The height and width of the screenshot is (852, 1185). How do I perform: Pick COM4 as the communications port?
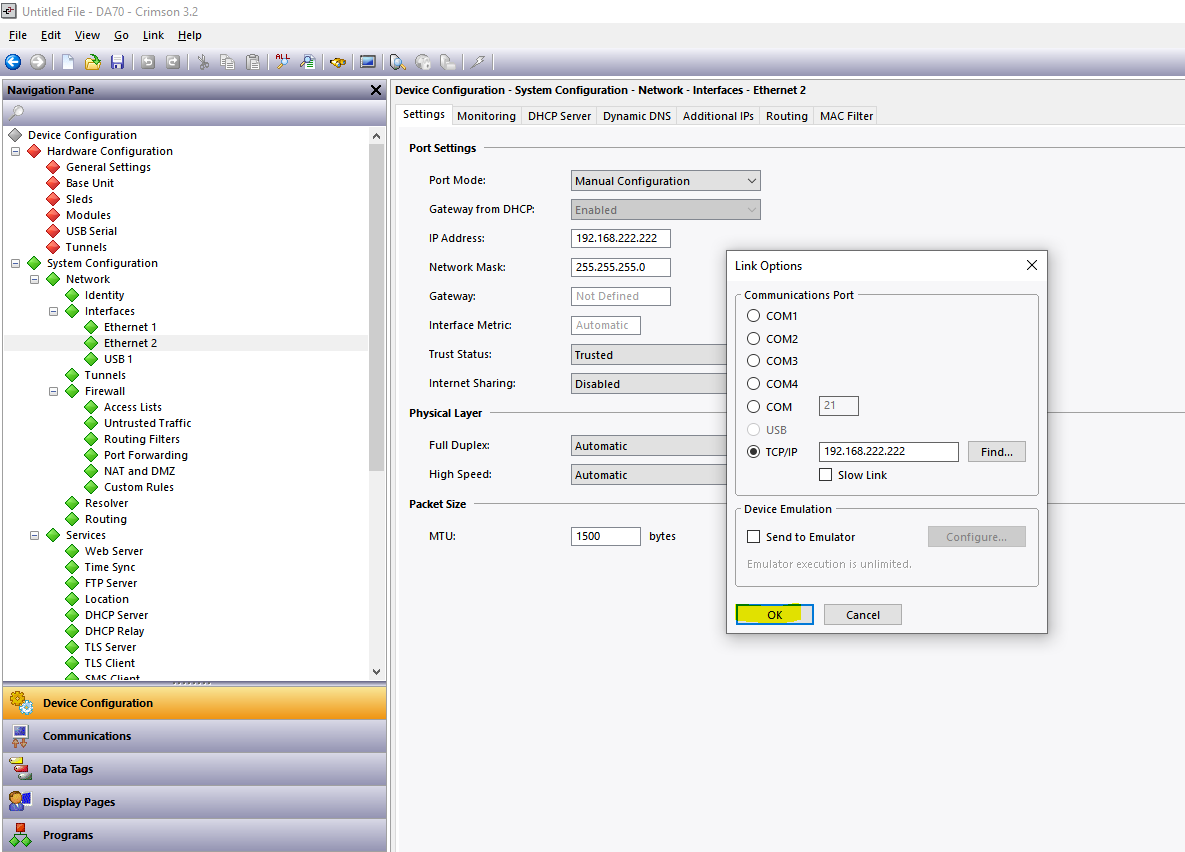(753, 384)
